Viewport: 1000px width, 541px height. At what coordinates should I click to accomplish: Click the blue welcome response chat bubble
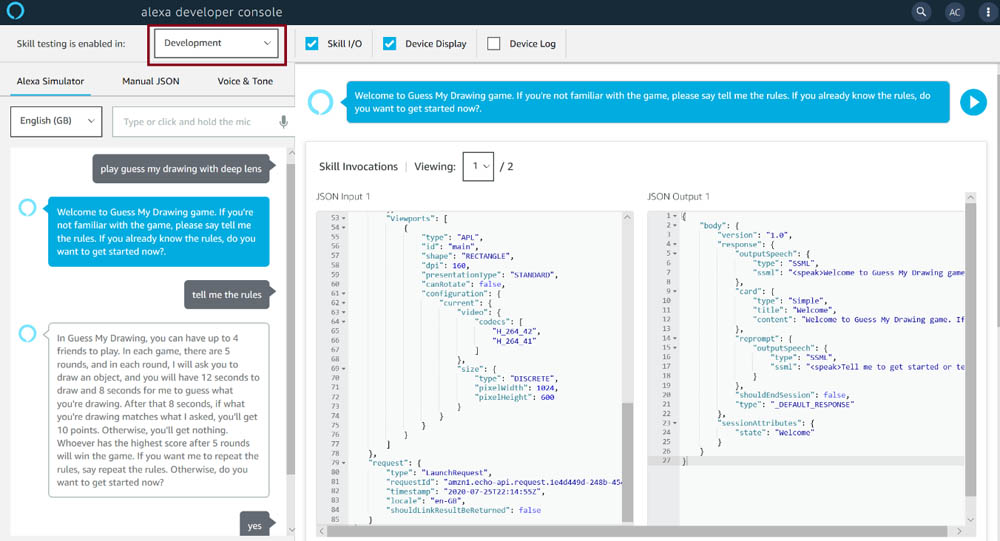point(159,232)
